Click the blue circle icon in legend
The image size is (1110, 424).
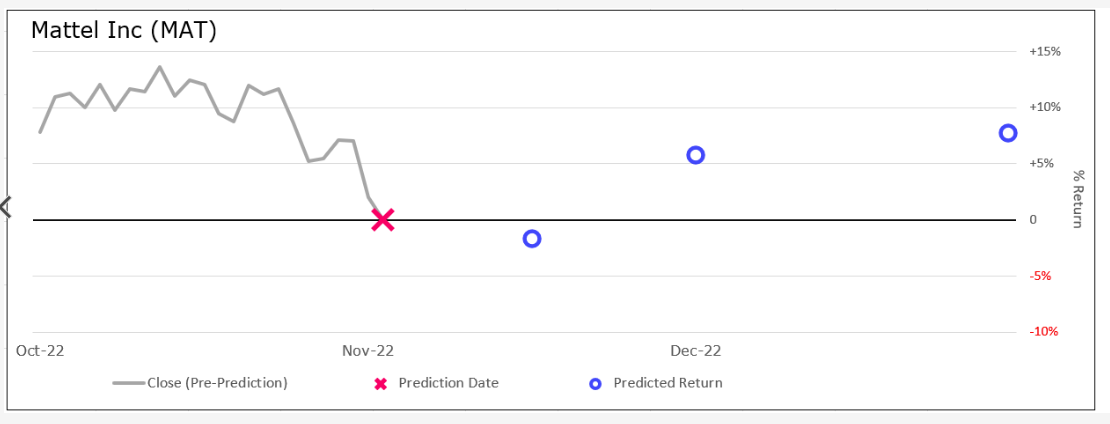pyautogui.click(x=595, y=383)
